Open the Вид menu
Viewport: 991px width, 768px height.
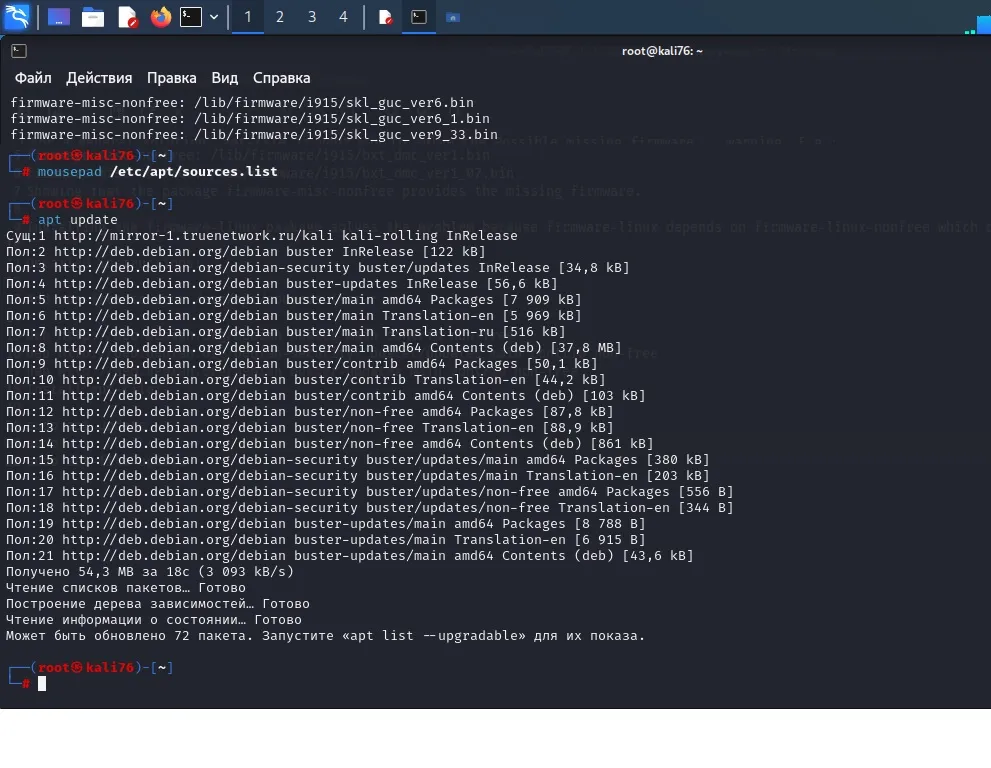[x=225, y=78]
